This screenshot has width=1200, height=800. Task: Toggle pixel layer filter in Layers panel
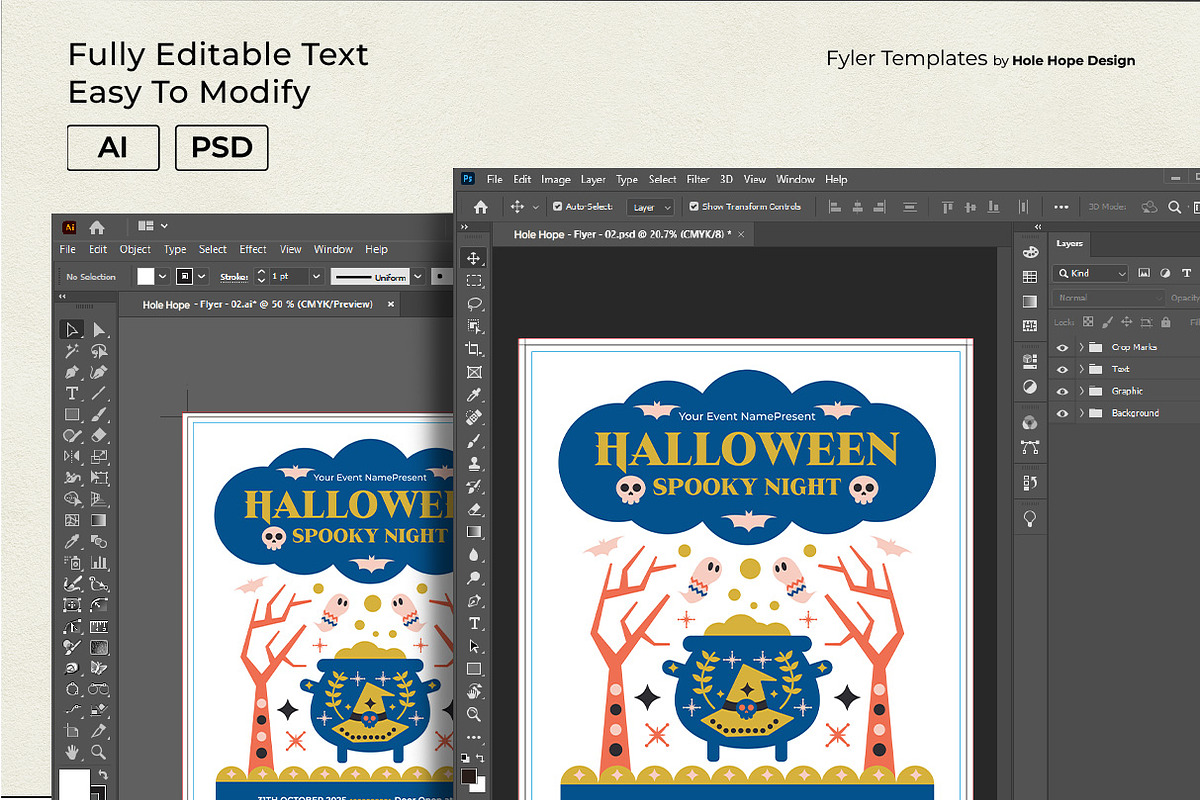1143,273
